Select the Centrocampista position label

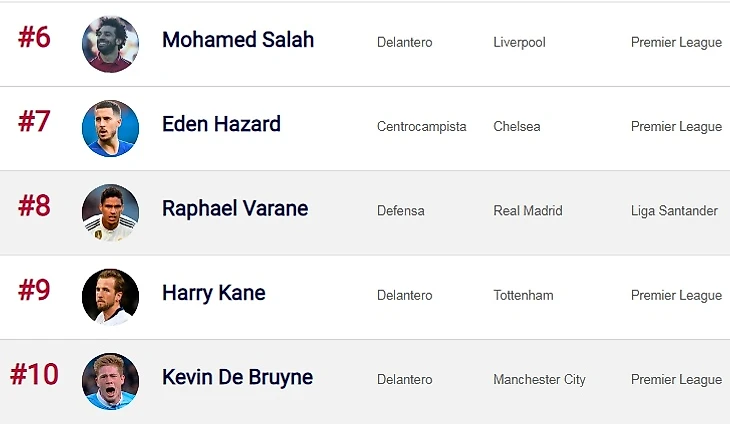pos(421,127)
